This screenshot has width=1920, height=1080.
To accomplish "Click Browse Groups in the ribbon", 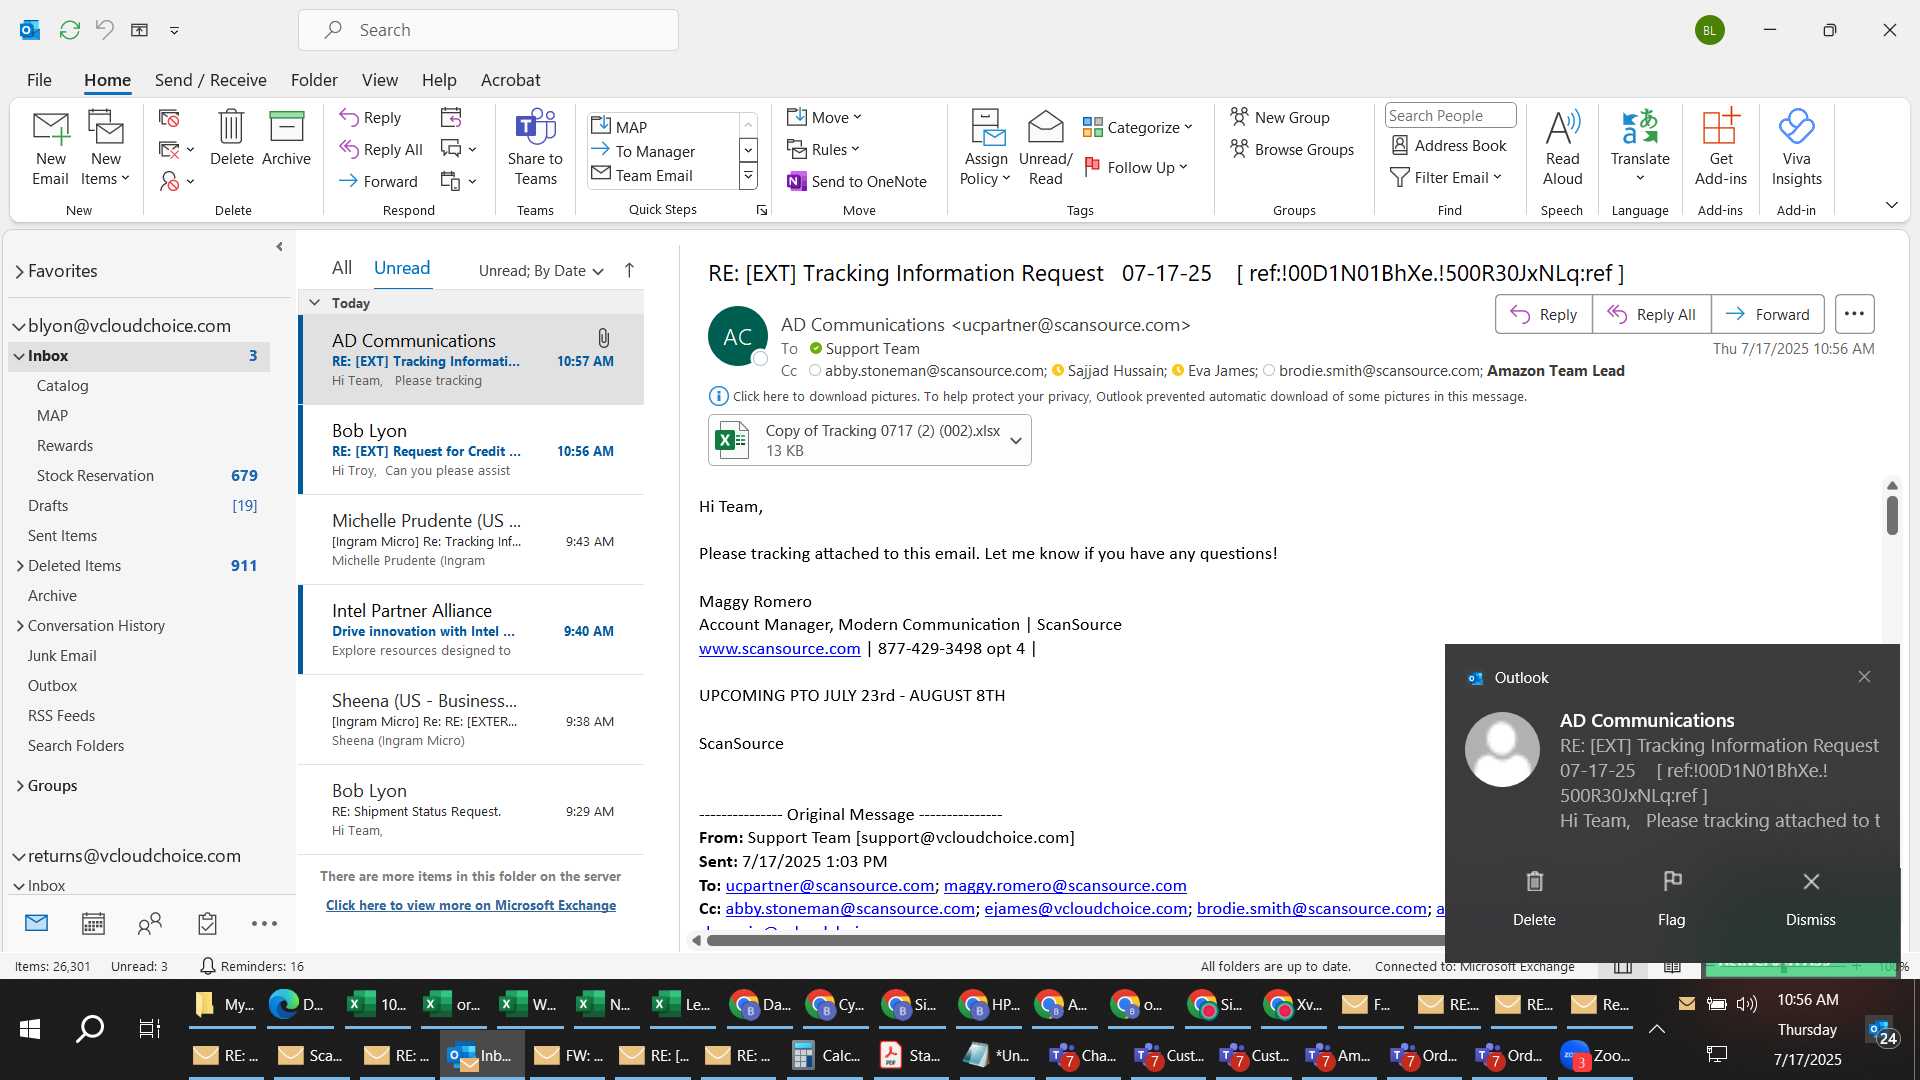I will coord(1292,150).
